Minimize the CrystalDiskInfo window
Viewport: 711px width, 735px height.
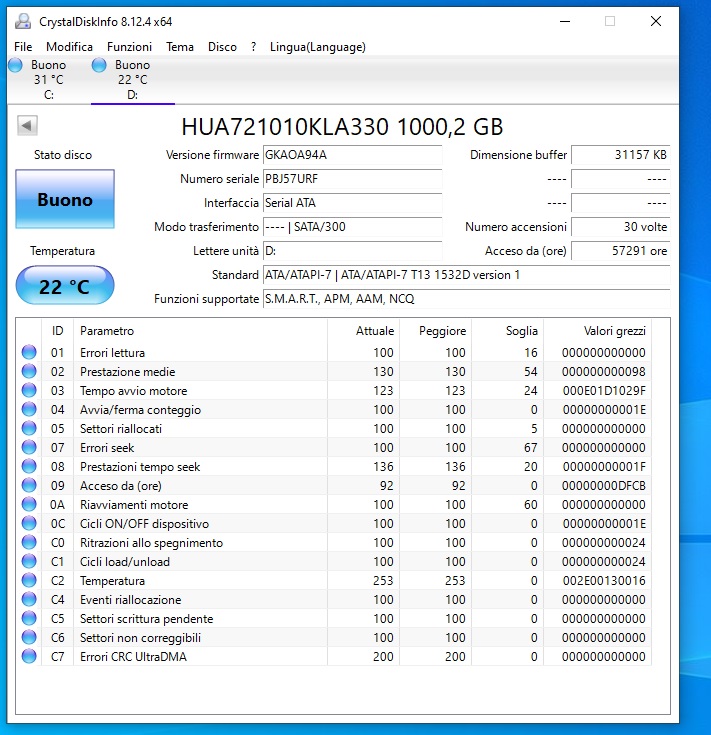(565, 22)
